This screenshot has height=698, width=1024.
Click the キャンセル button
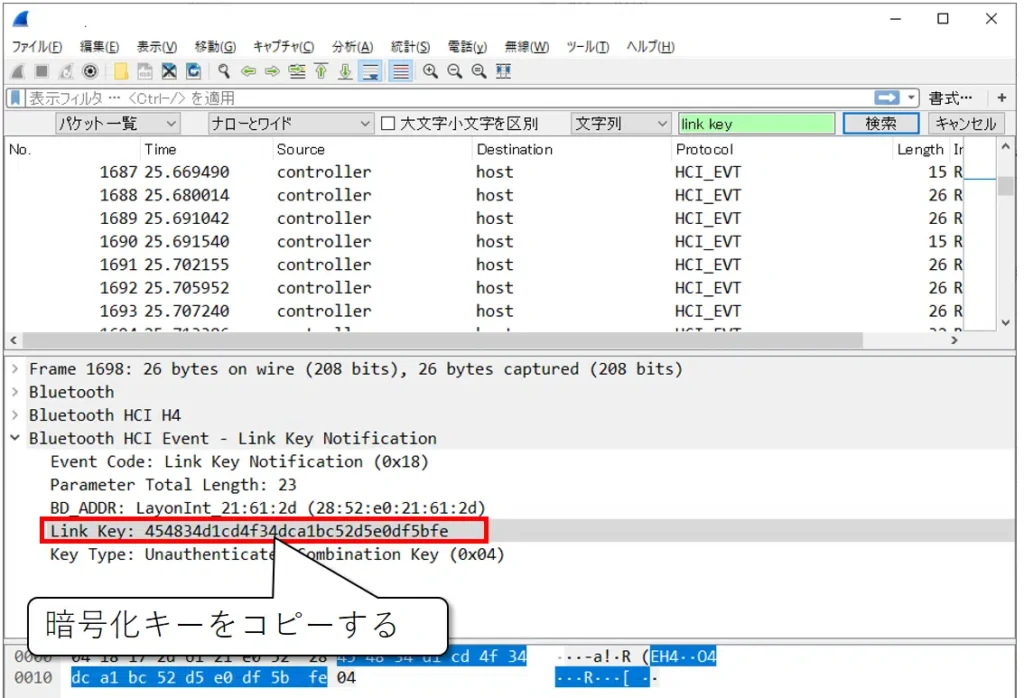(x=966, y=124)
